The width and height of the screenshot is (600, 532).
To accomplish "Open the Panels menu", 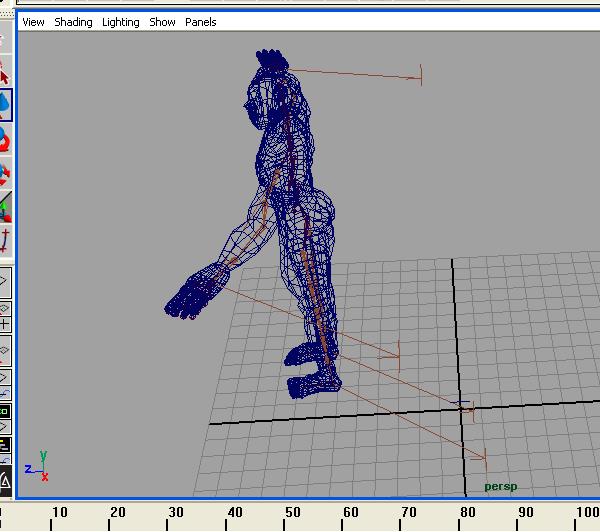I will pyautogui.click(x=201, y=22).
